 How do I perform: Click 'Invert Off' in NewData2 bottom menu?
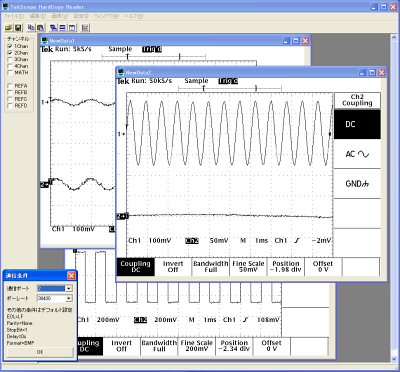click(173, 267)
